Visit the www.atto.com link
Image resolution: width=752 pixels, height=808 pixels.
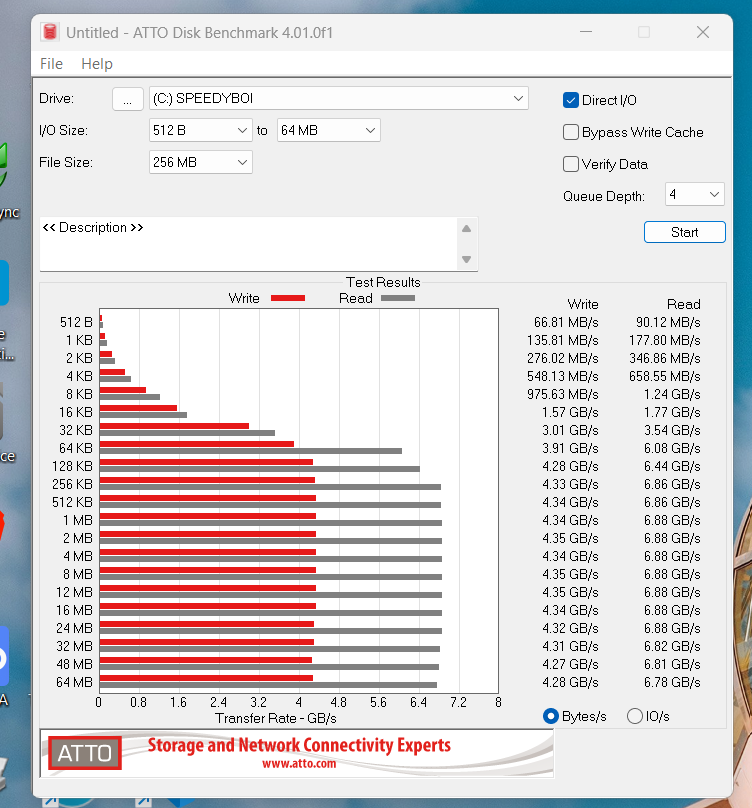(299, 763)
